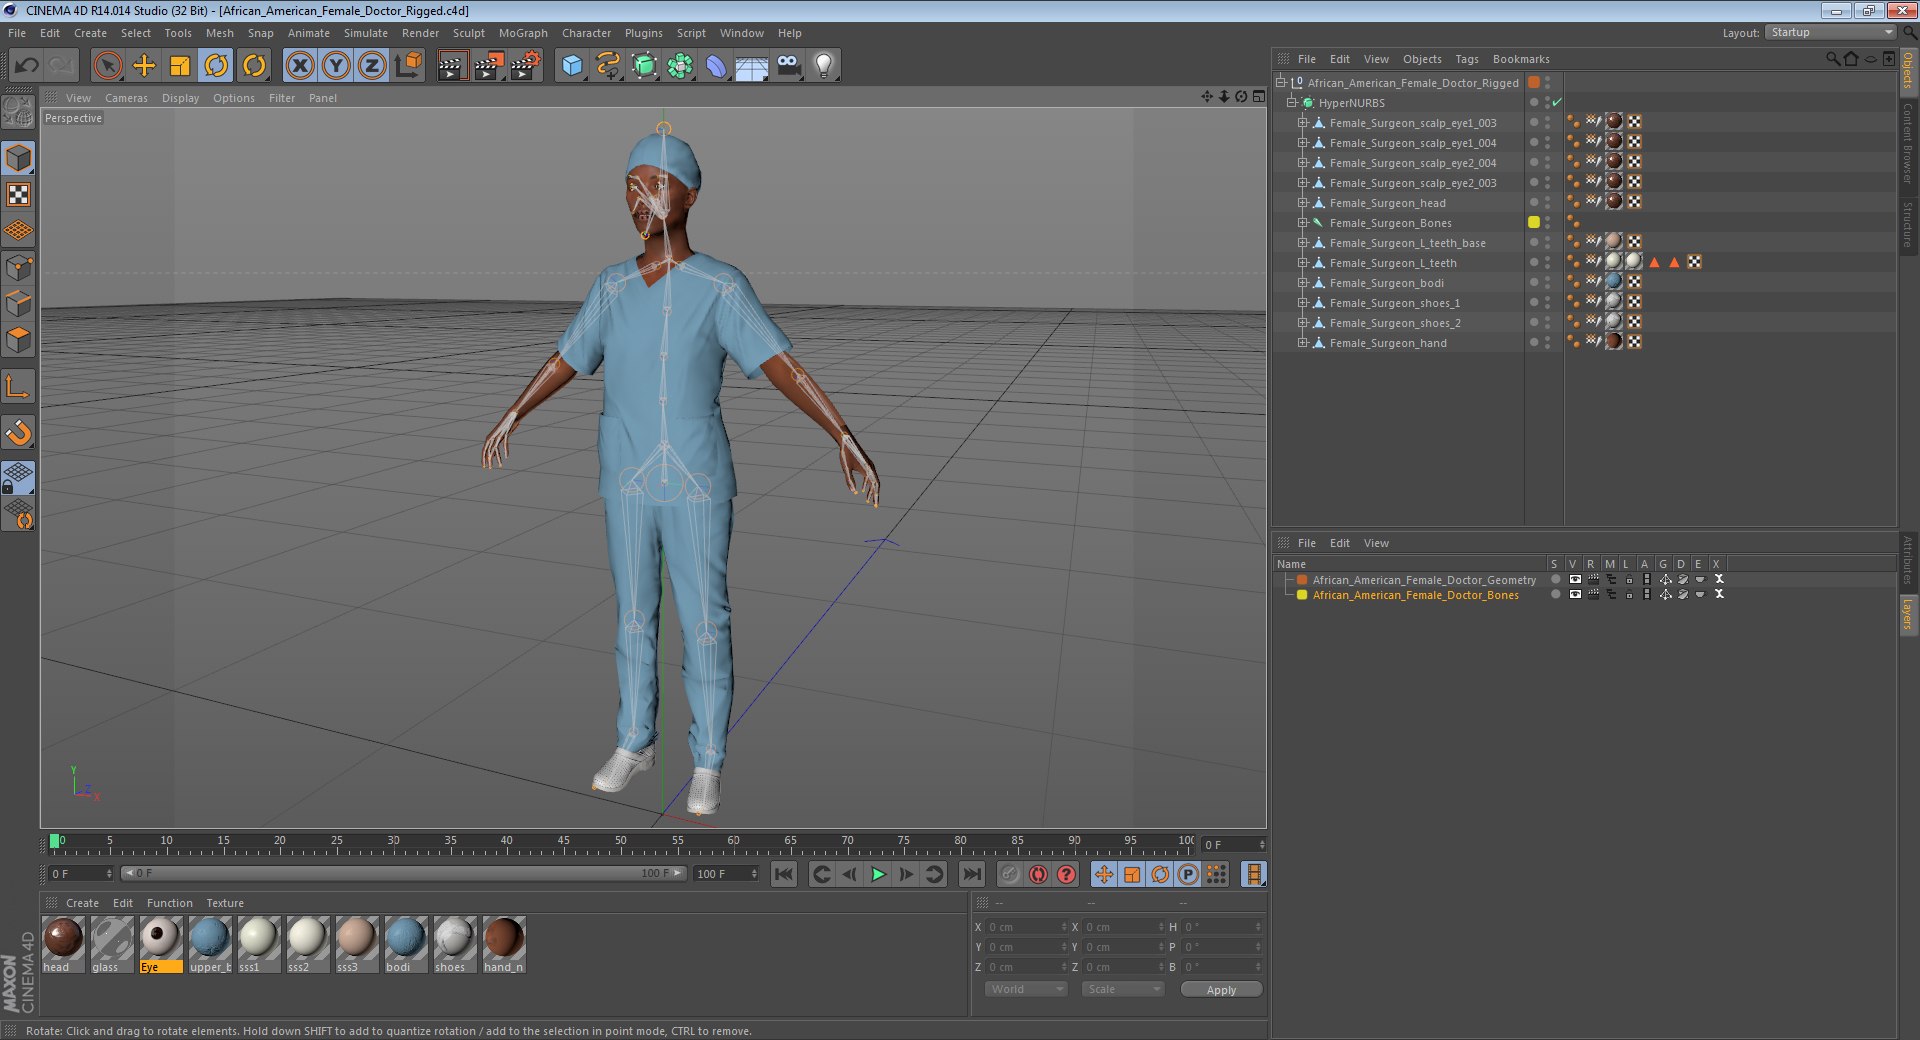Open the spline pen tools

608,66
